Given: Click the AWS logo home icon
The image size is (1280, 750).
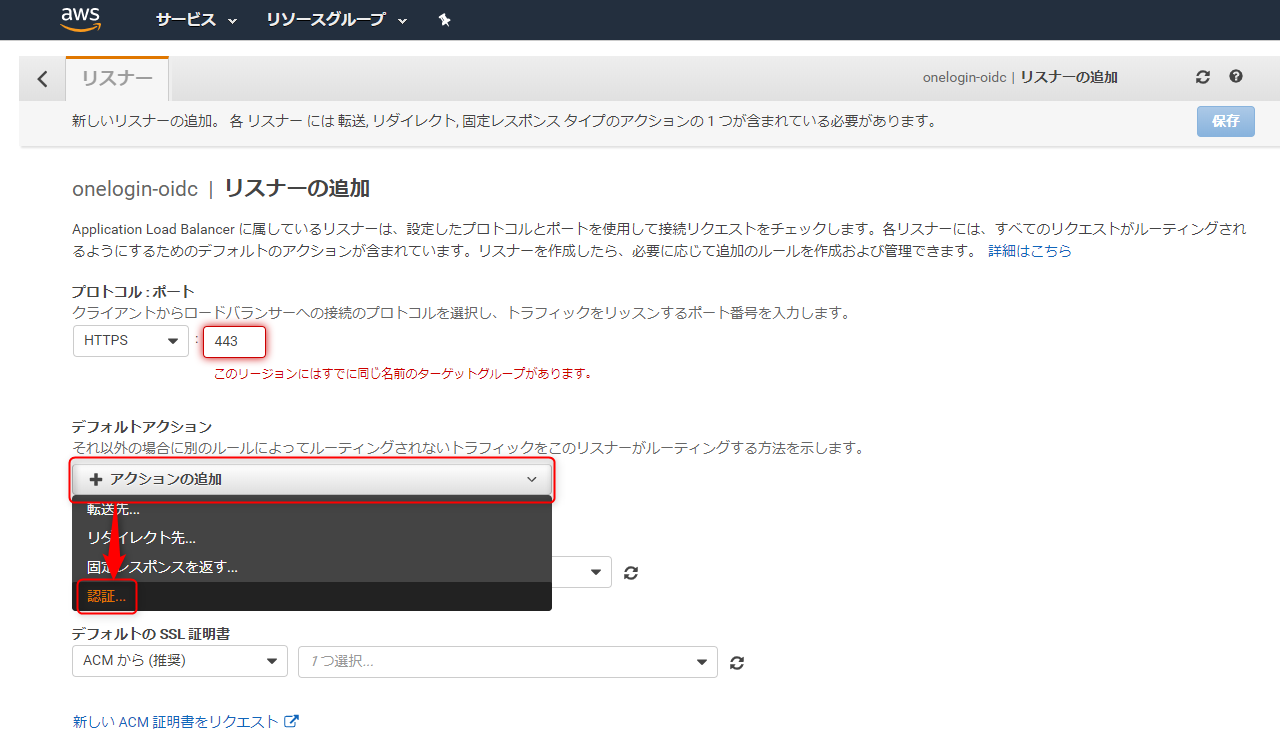Looking at the screenshot, I should 80,19.
